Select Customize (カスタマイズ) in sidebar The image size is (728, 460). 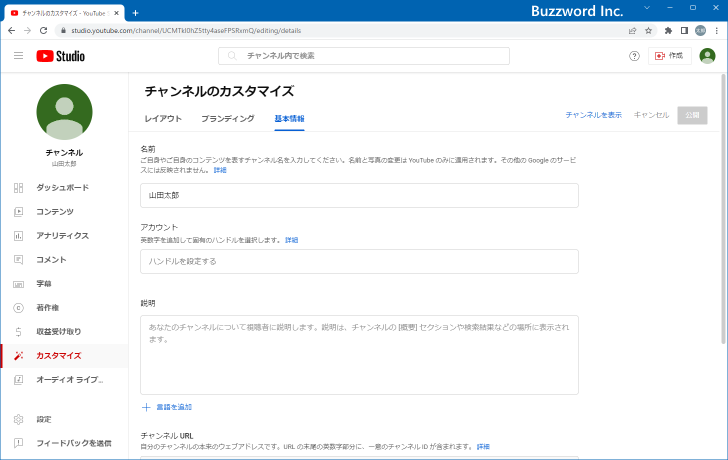click(x=65, y=356)
